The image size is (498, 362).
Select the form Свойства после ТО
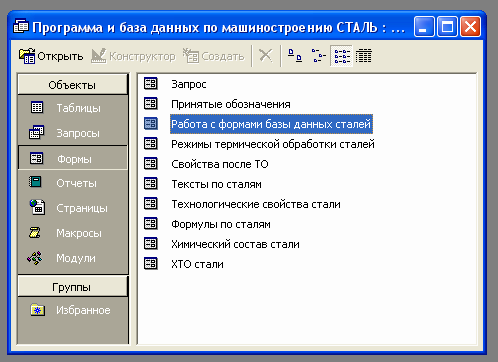(x=220, y=164)
